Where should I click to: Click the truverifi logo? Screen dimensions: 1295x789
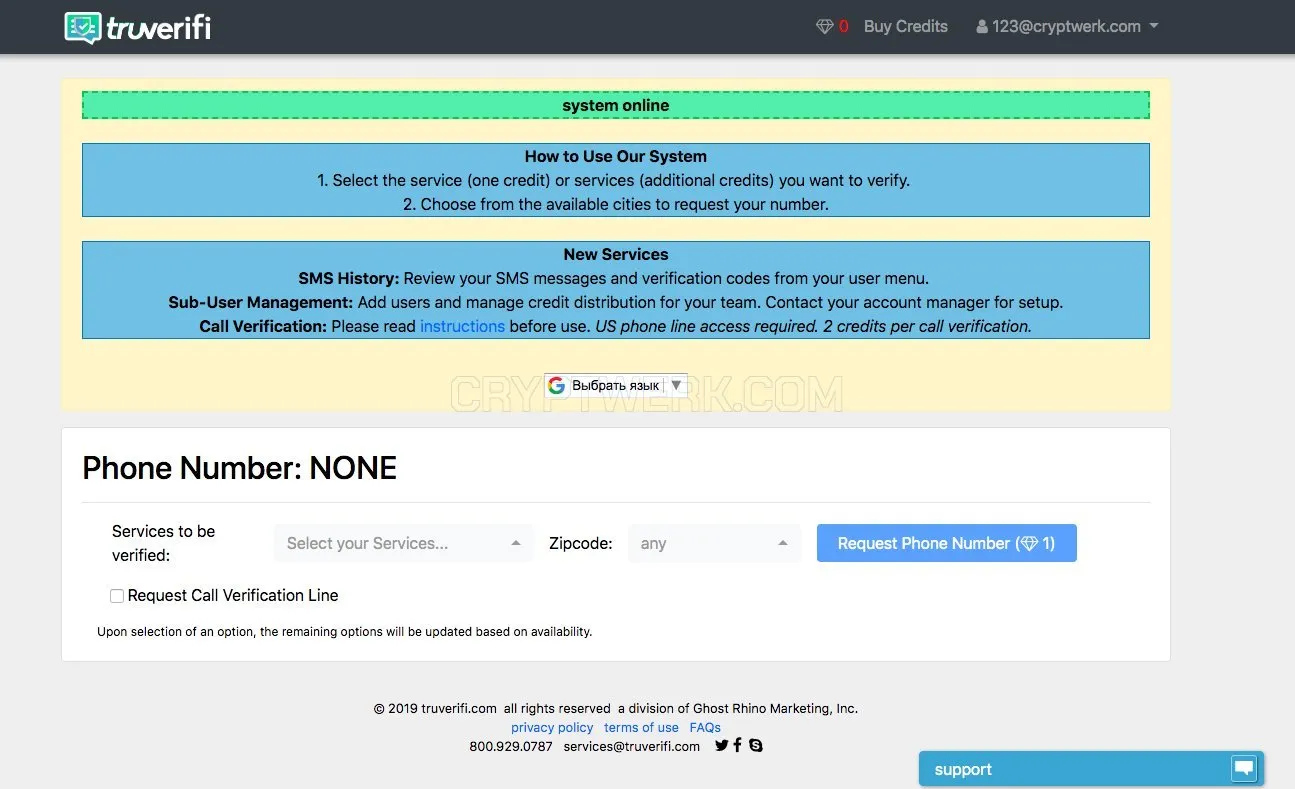coord(138,27)
